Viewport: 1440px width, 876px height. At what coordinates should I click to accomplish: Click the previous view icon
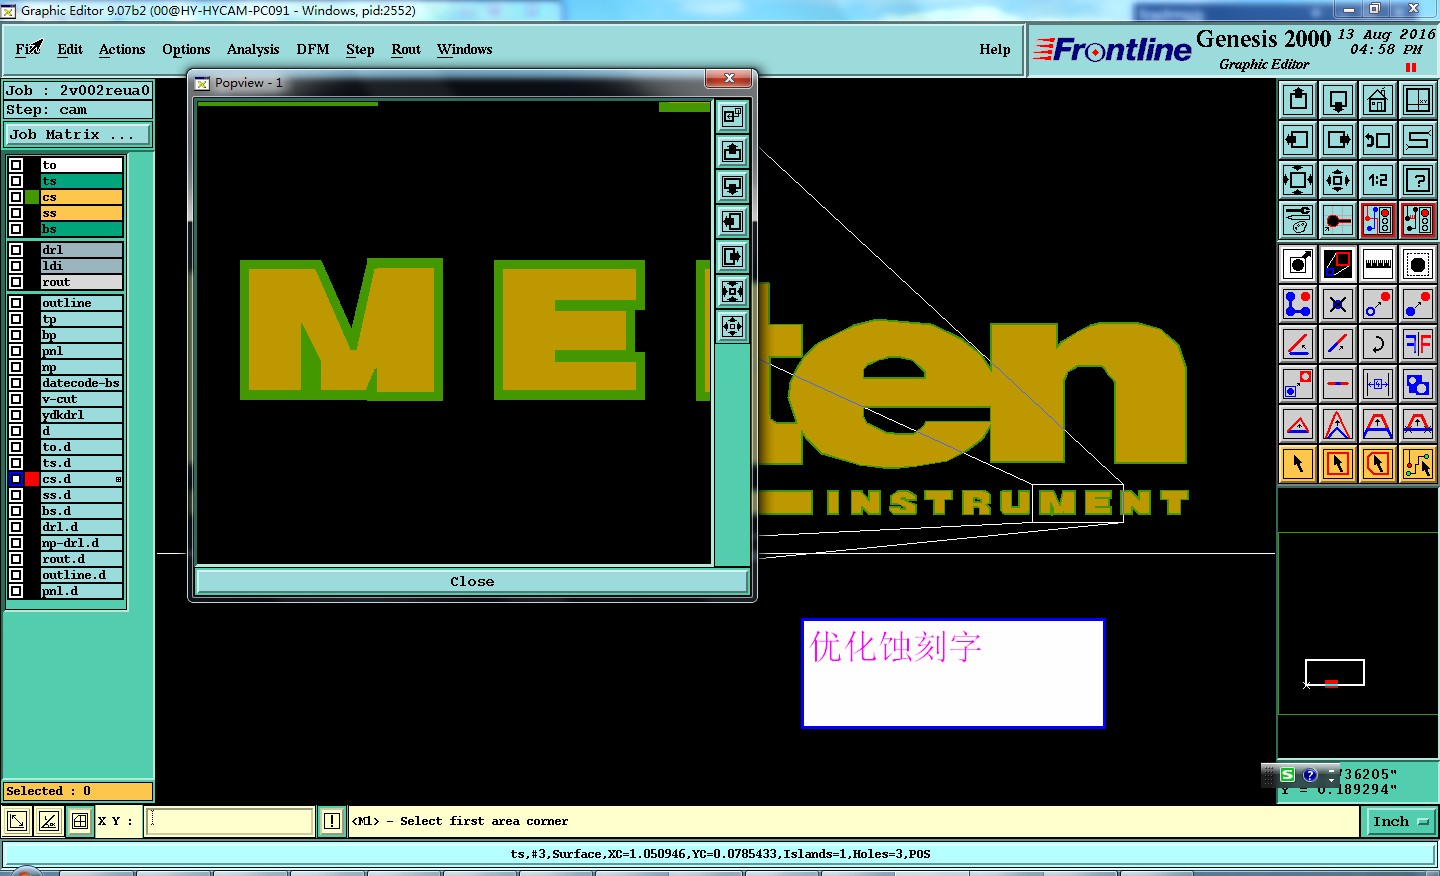coord(1378,140)
